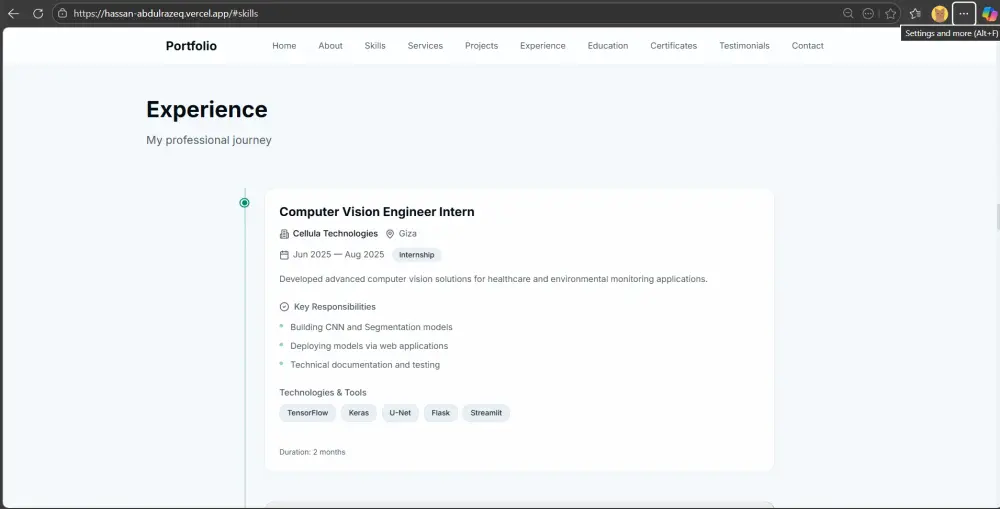Jump to the Projects section
Screen dimensions: 1000x509
(x=481, y=46)
